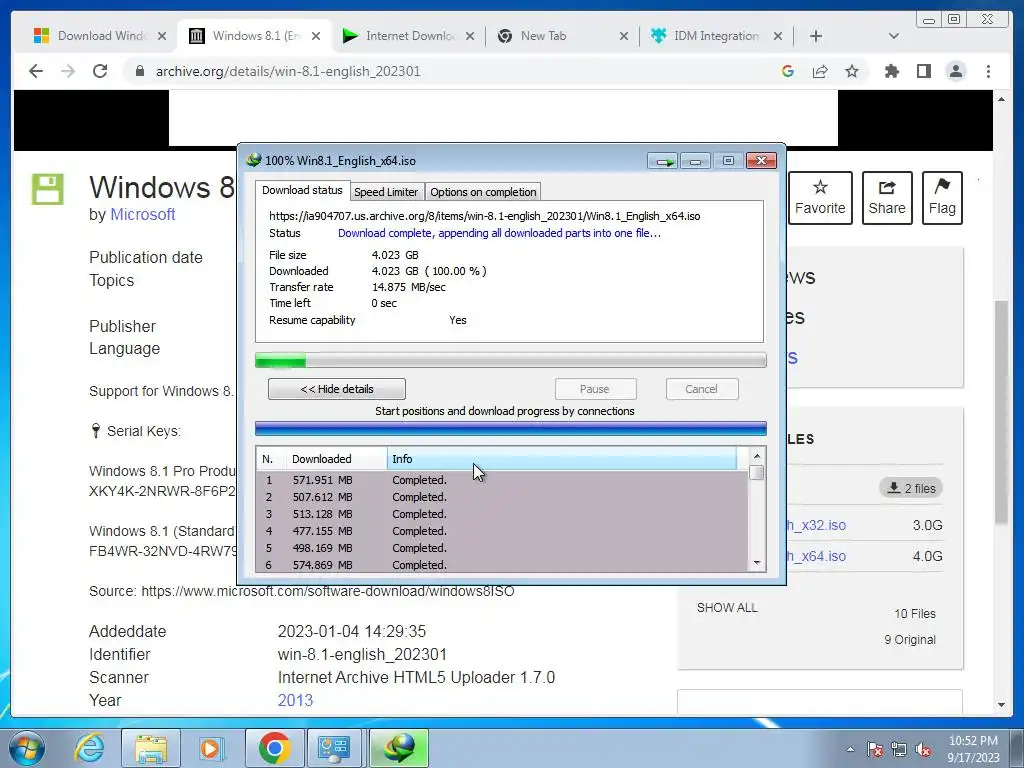Toggle the Chrome side panel icon
1024x768 pixels.
pos(923,71)
